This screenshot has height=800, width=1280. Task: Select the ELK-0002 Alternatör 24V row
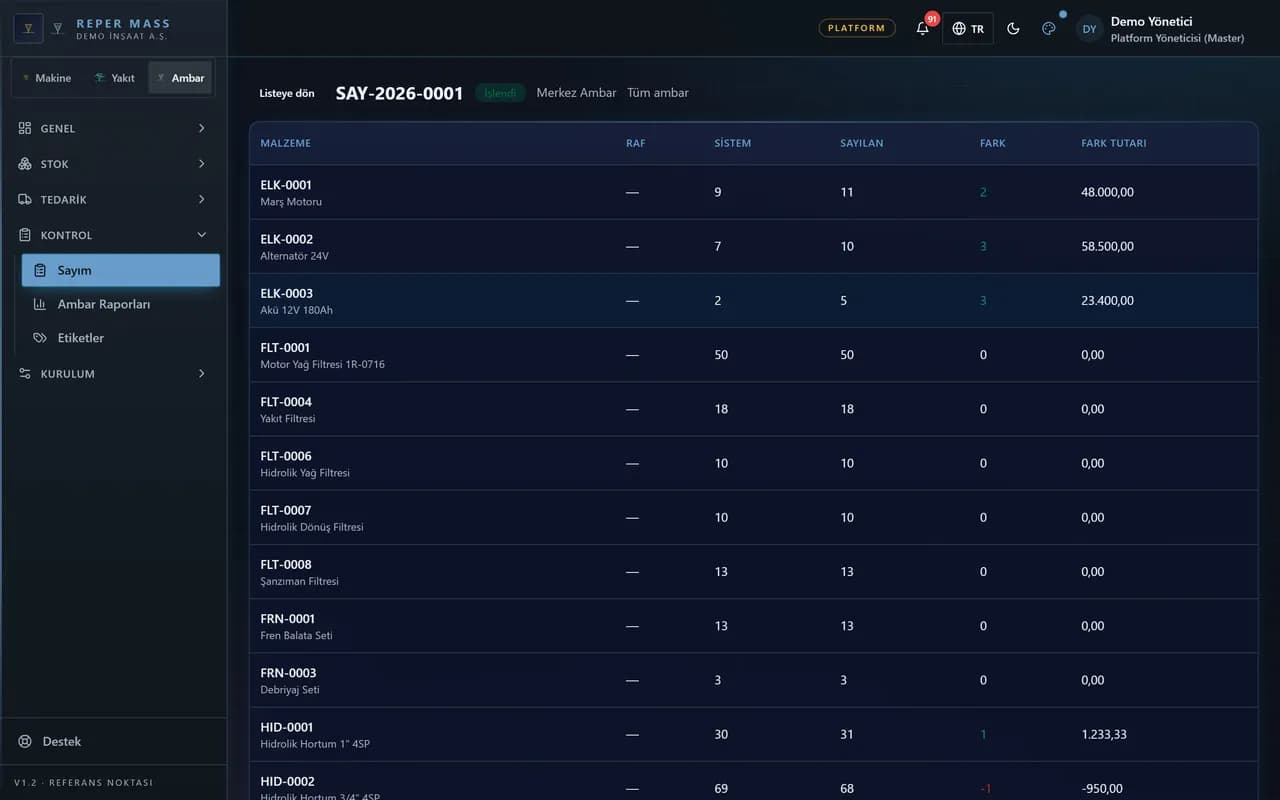(753, 246)
